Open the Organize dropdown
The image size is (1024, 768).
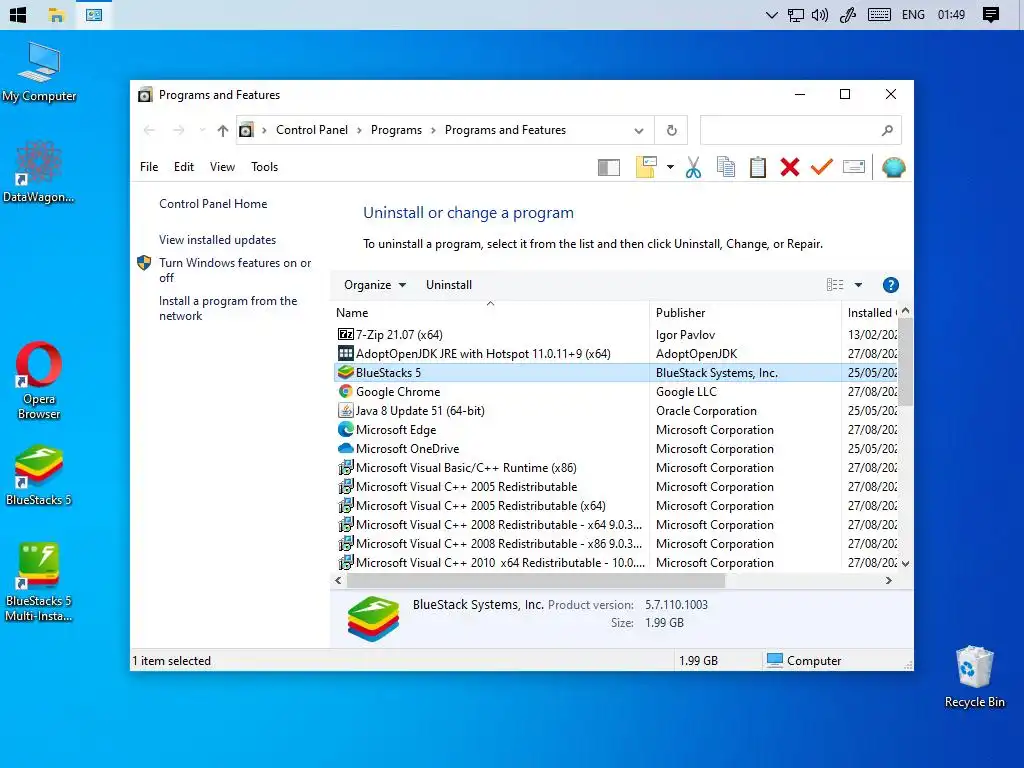(x=375, y=285)
